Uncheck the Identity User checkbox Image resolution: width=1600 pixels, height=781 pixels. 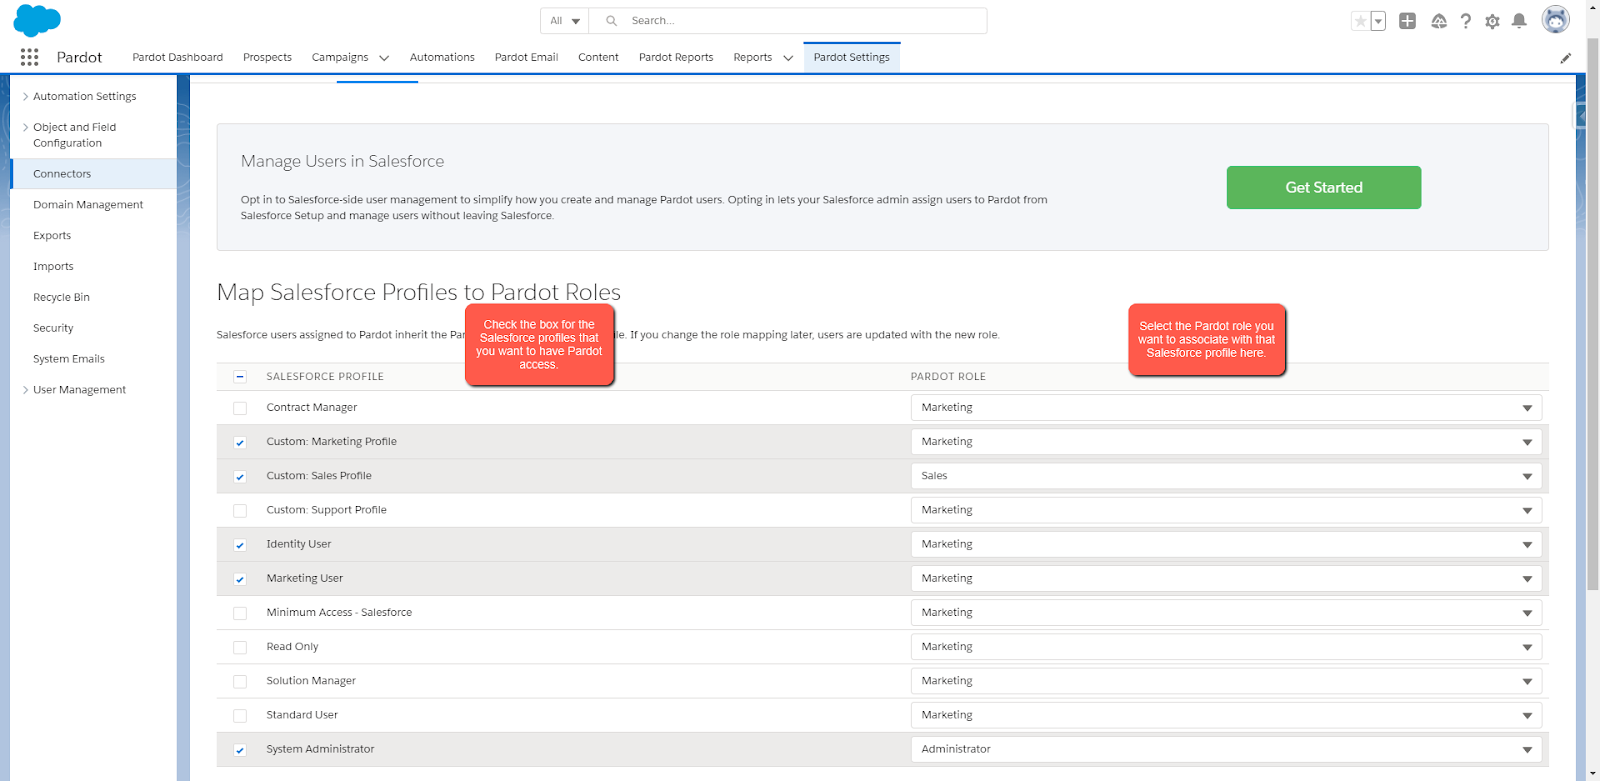pyautogui.click(x=240, y=545)
